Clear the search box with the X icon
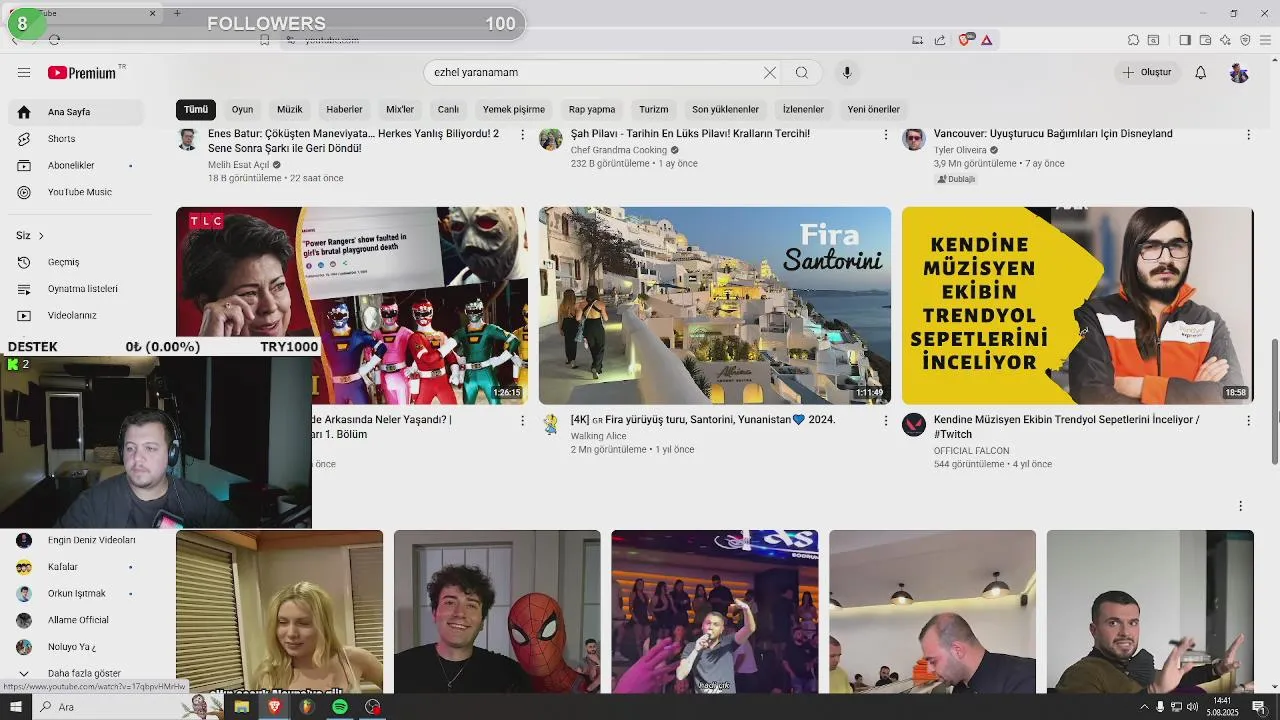The width and height of the screenshot is (1280, 720). click(x=770, y=72)
